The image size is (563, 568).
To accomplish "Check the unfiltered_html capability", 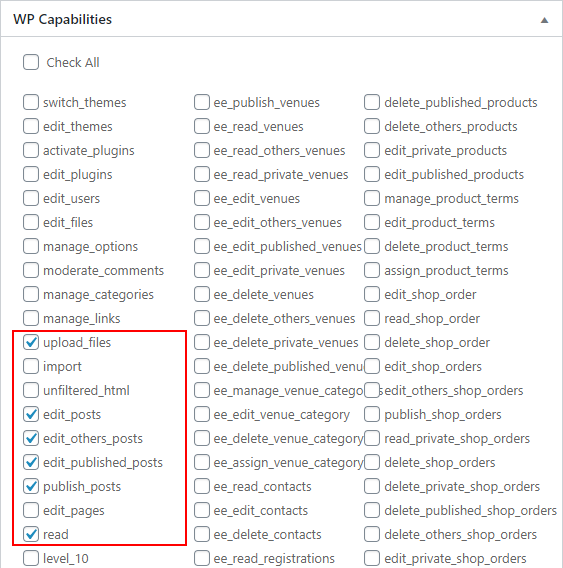I will tap(31, 390).
